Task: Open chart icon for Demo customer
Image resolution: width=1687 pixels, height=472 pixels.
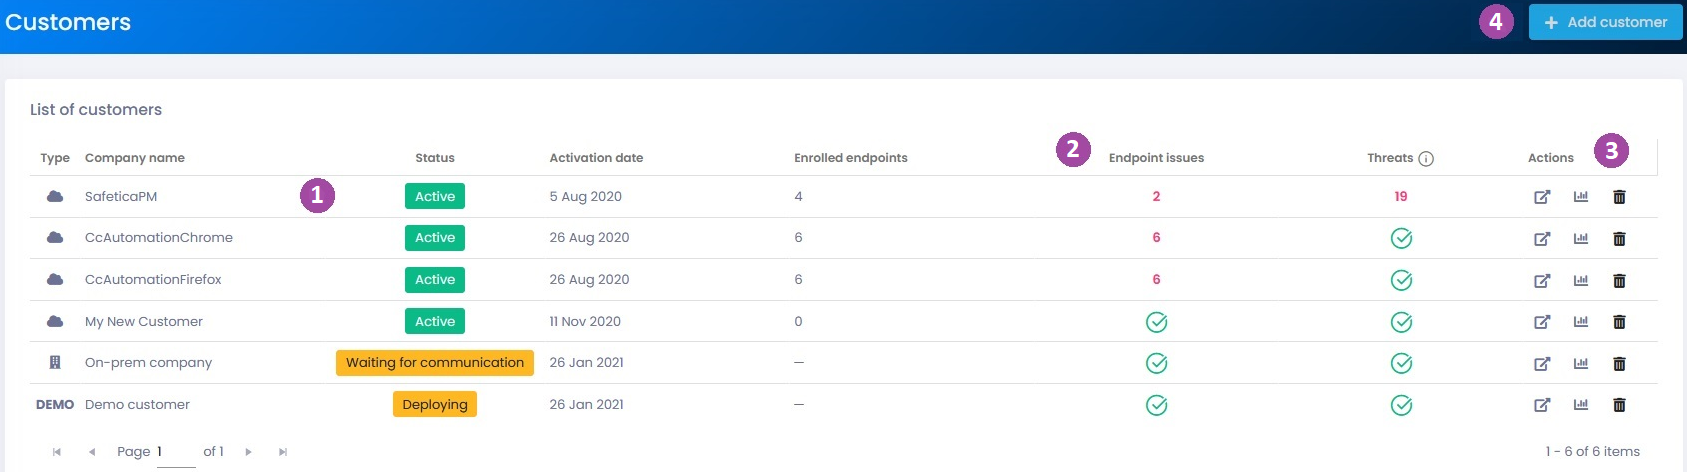Action: coord(1581,405)
